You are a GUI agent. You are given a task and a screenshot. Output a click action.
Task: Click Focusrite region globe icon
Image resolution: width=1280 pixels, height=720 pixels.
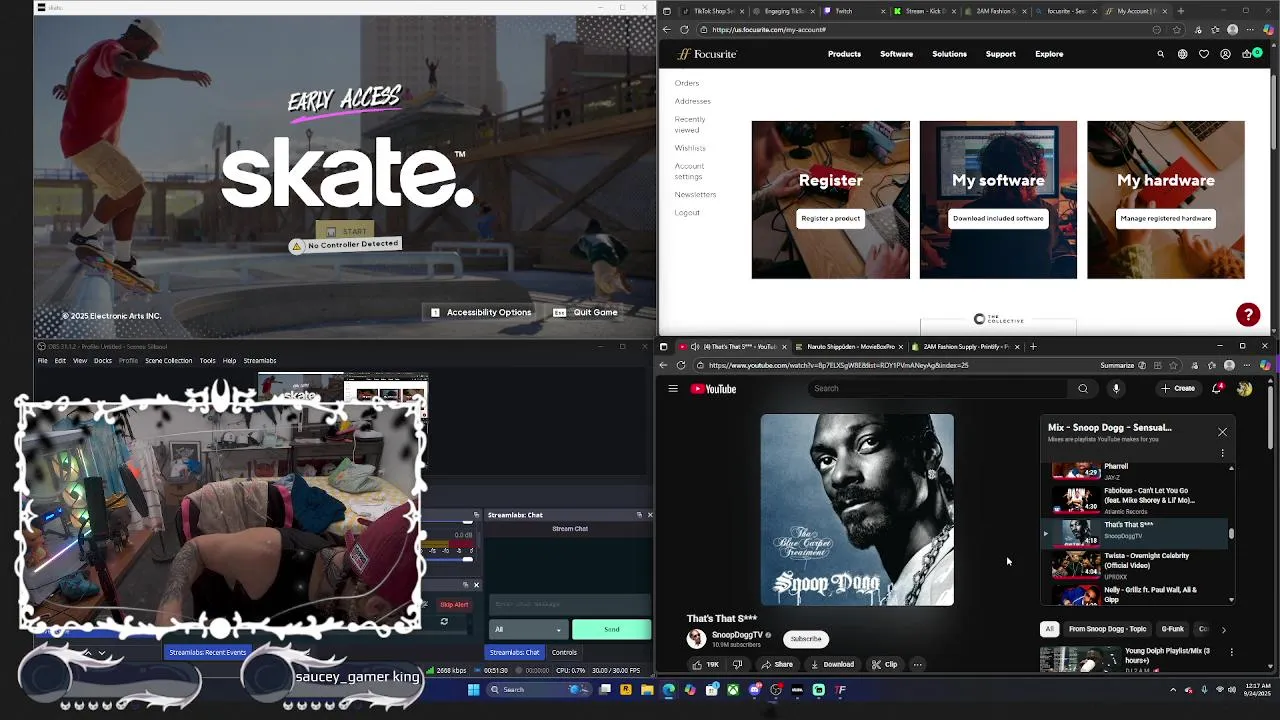[1182, 54]
